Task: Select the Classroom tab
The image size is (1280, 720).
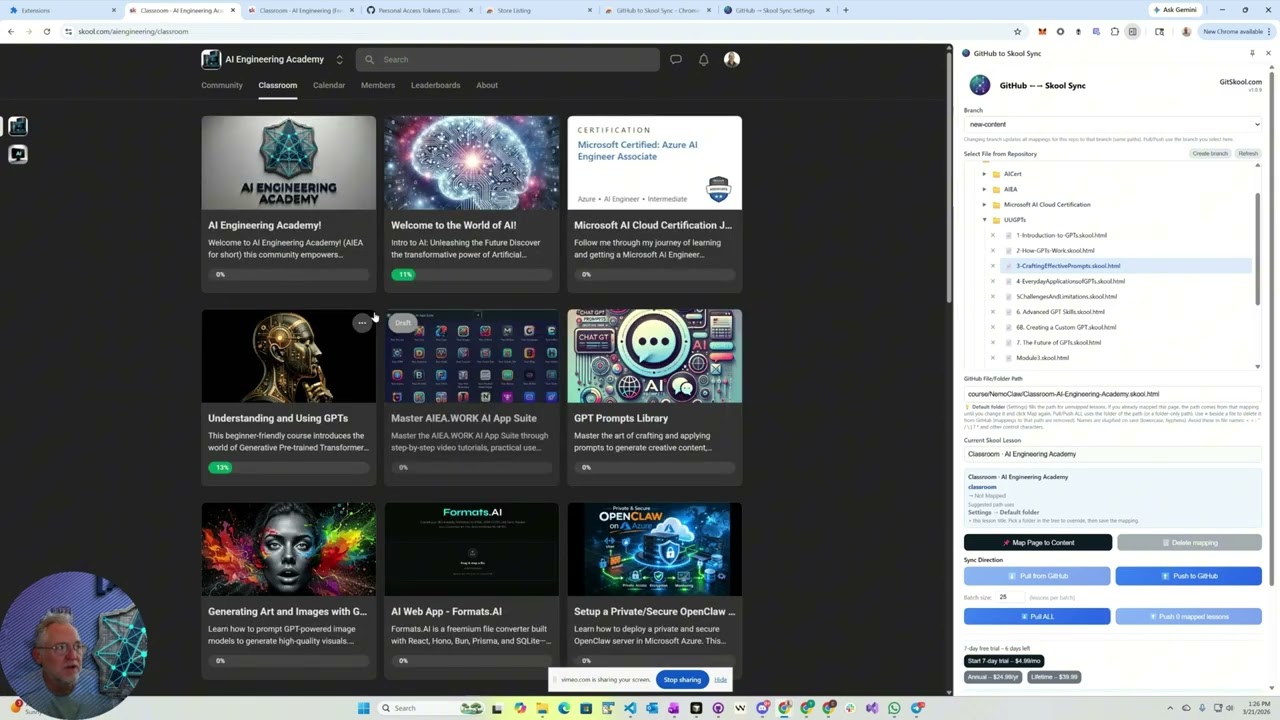Action: pos(278,85)
